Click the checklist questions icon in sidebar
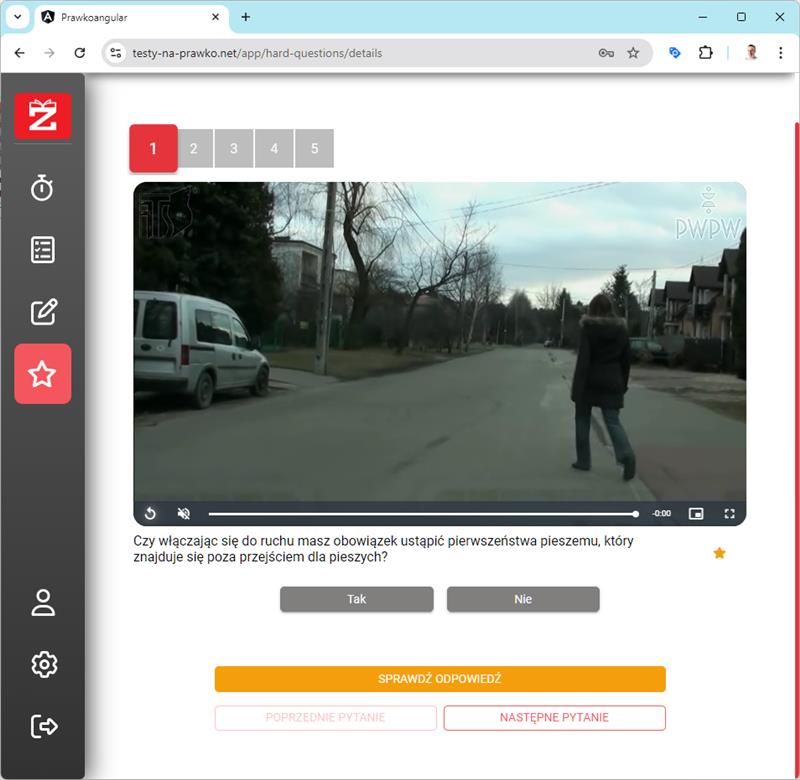Viewport: 800px width, 780px height. tap(42, 250)
